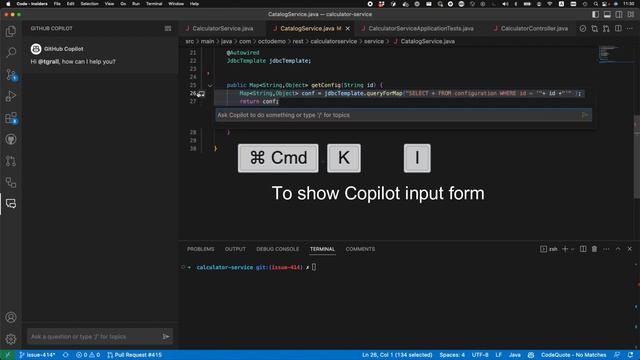Open the Copilot Chat view icon
Image resolution: width=640 pixels, height=360 pixels.
pyautogui.click(x=11, y=204)
